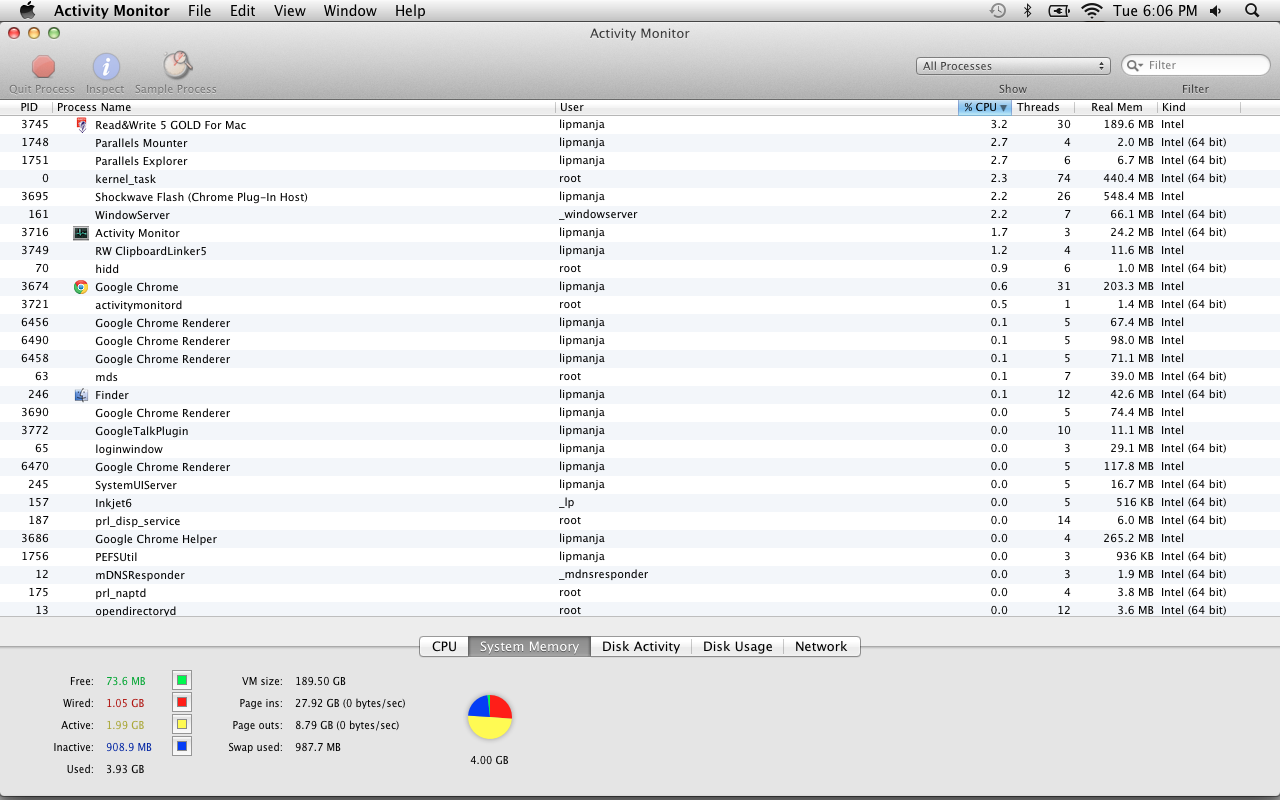Image resolution: width=1280 pixels, height=800 pixels.
Task: Select the System Memory tab
Action: (529, 647)
